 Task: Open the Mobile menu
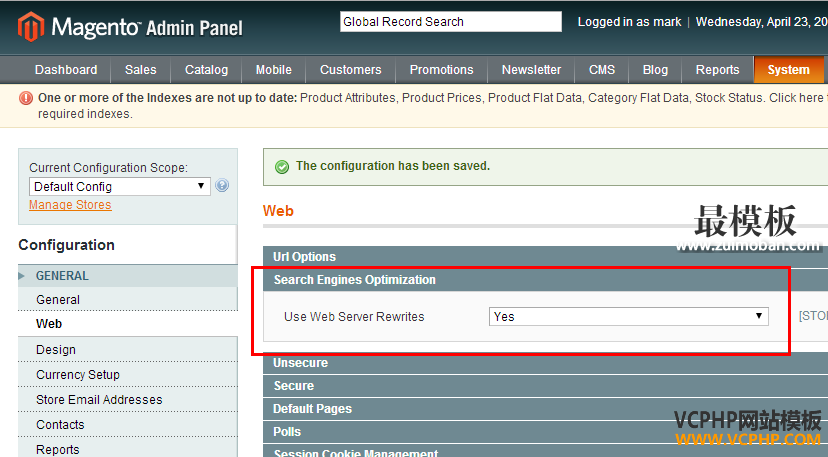pos(274,70)
